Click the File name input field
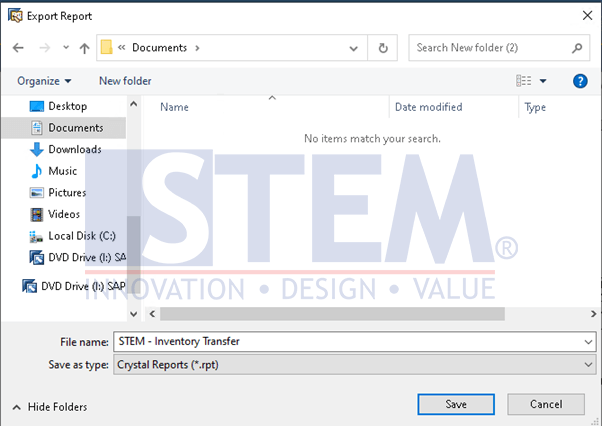602x426 pixels. pyautogui.click(x=349, y=342)
